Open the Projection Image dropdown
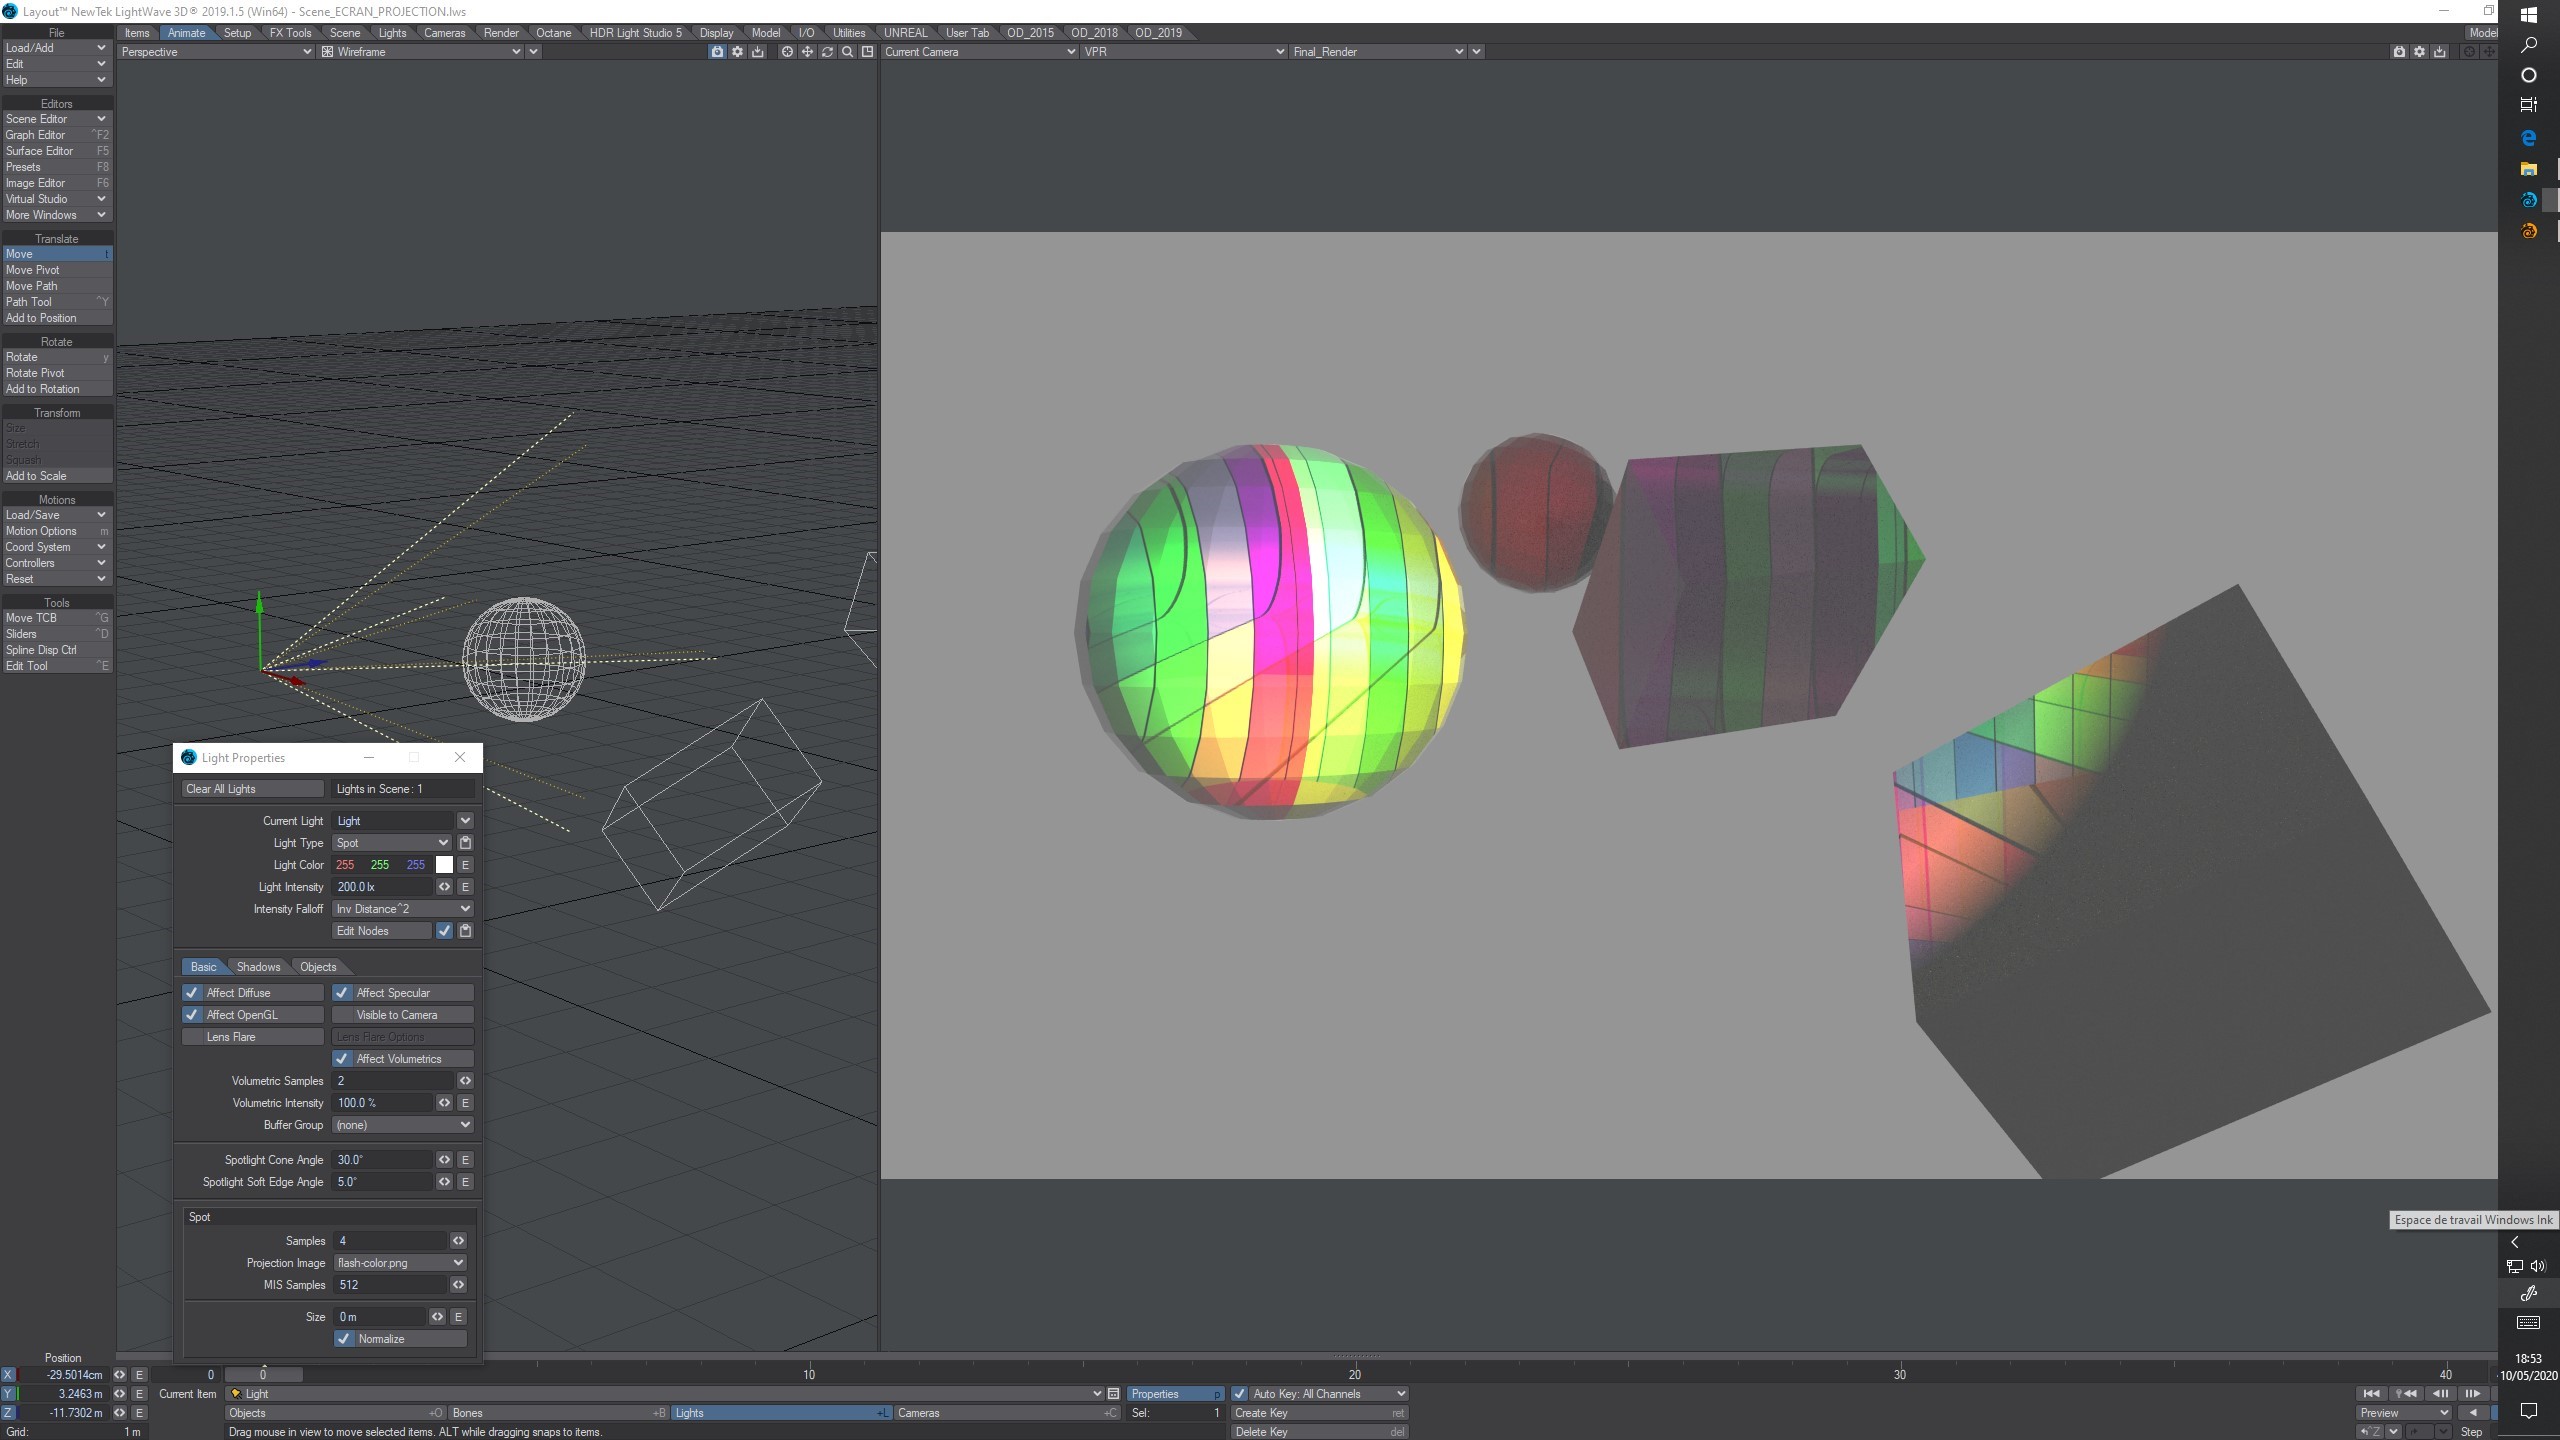 pos(399,1263)
